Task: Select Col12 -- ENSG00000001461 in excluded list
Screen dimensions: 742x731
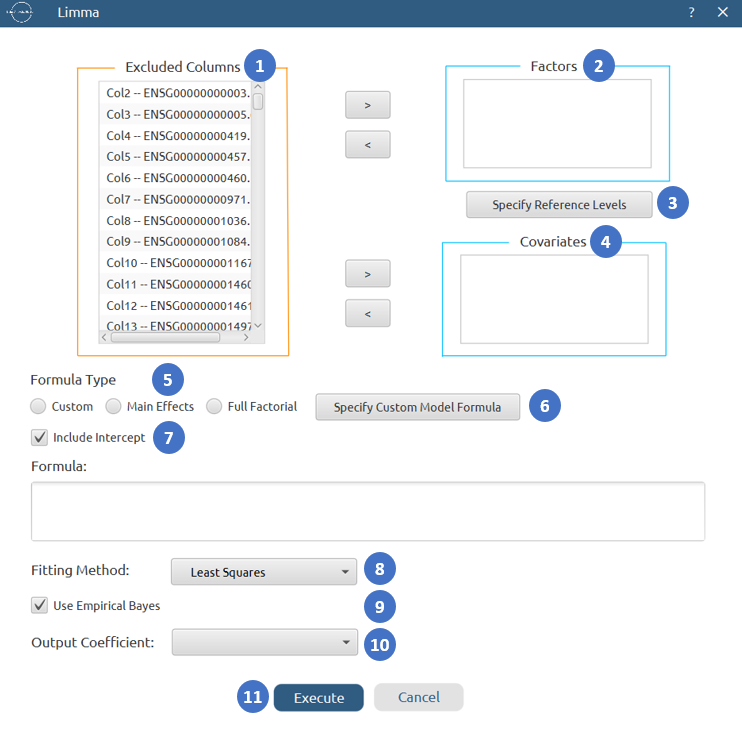Action: (x=176, y=306)
